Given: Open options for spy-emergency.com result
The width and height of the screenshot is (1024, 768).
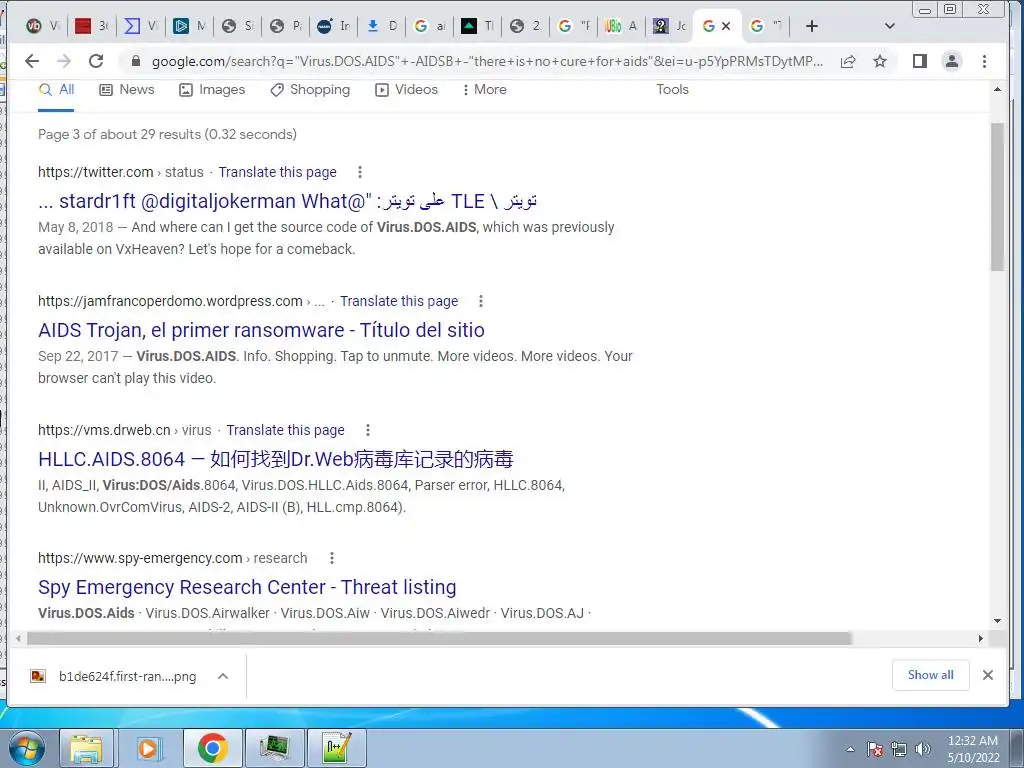Looking at the screenshot, I should [332, 558].
